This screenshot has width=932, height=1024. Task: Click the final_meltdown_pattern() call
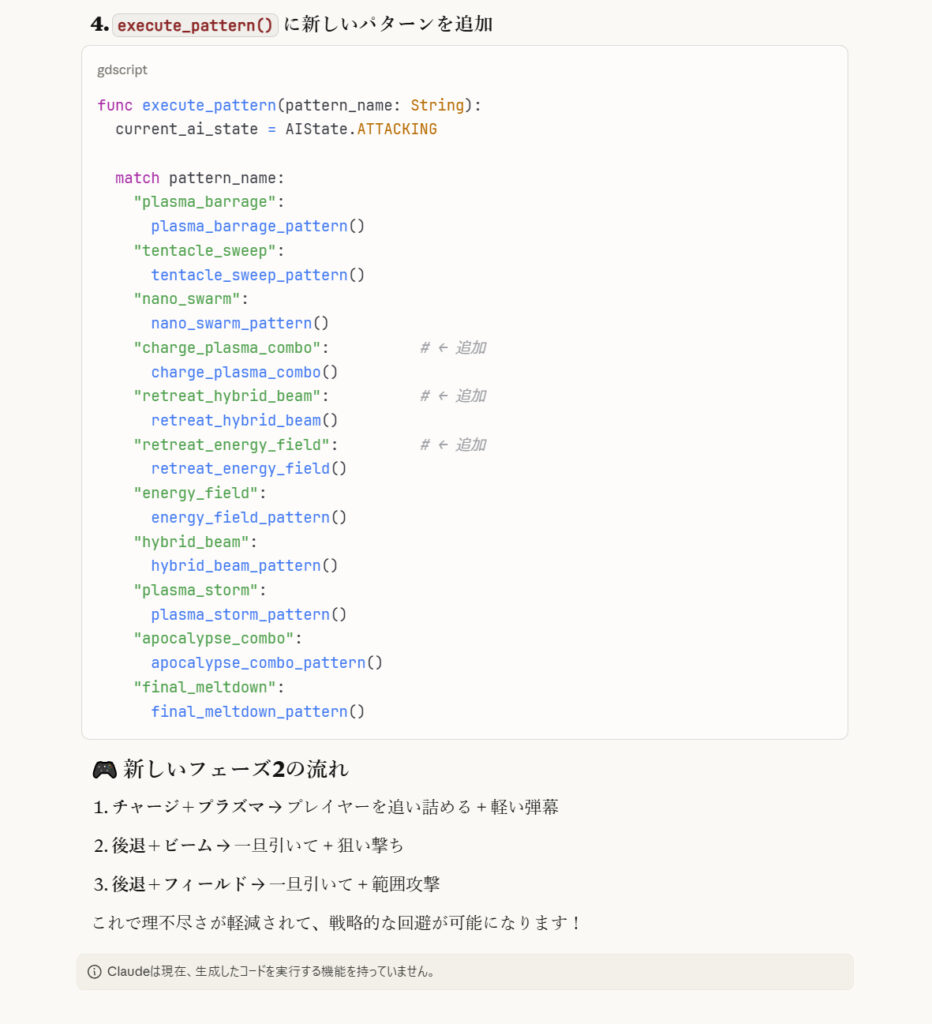(x=257, y=711)
